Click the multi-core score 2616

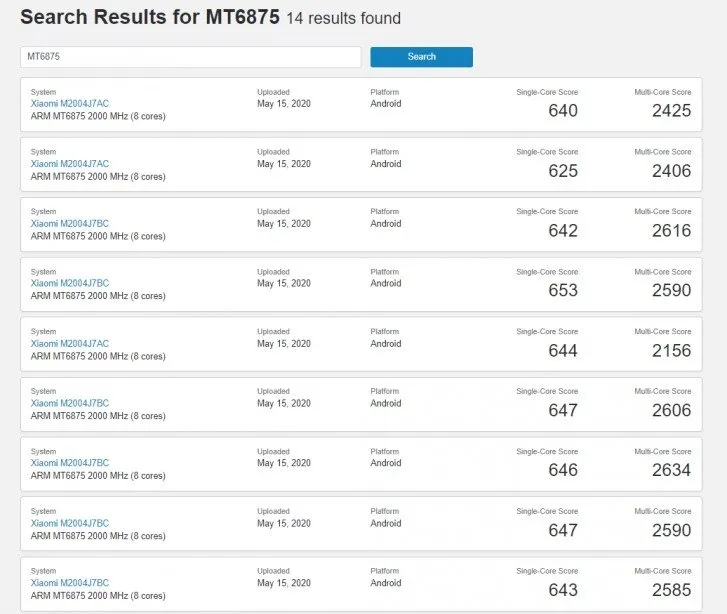[671, 231]
